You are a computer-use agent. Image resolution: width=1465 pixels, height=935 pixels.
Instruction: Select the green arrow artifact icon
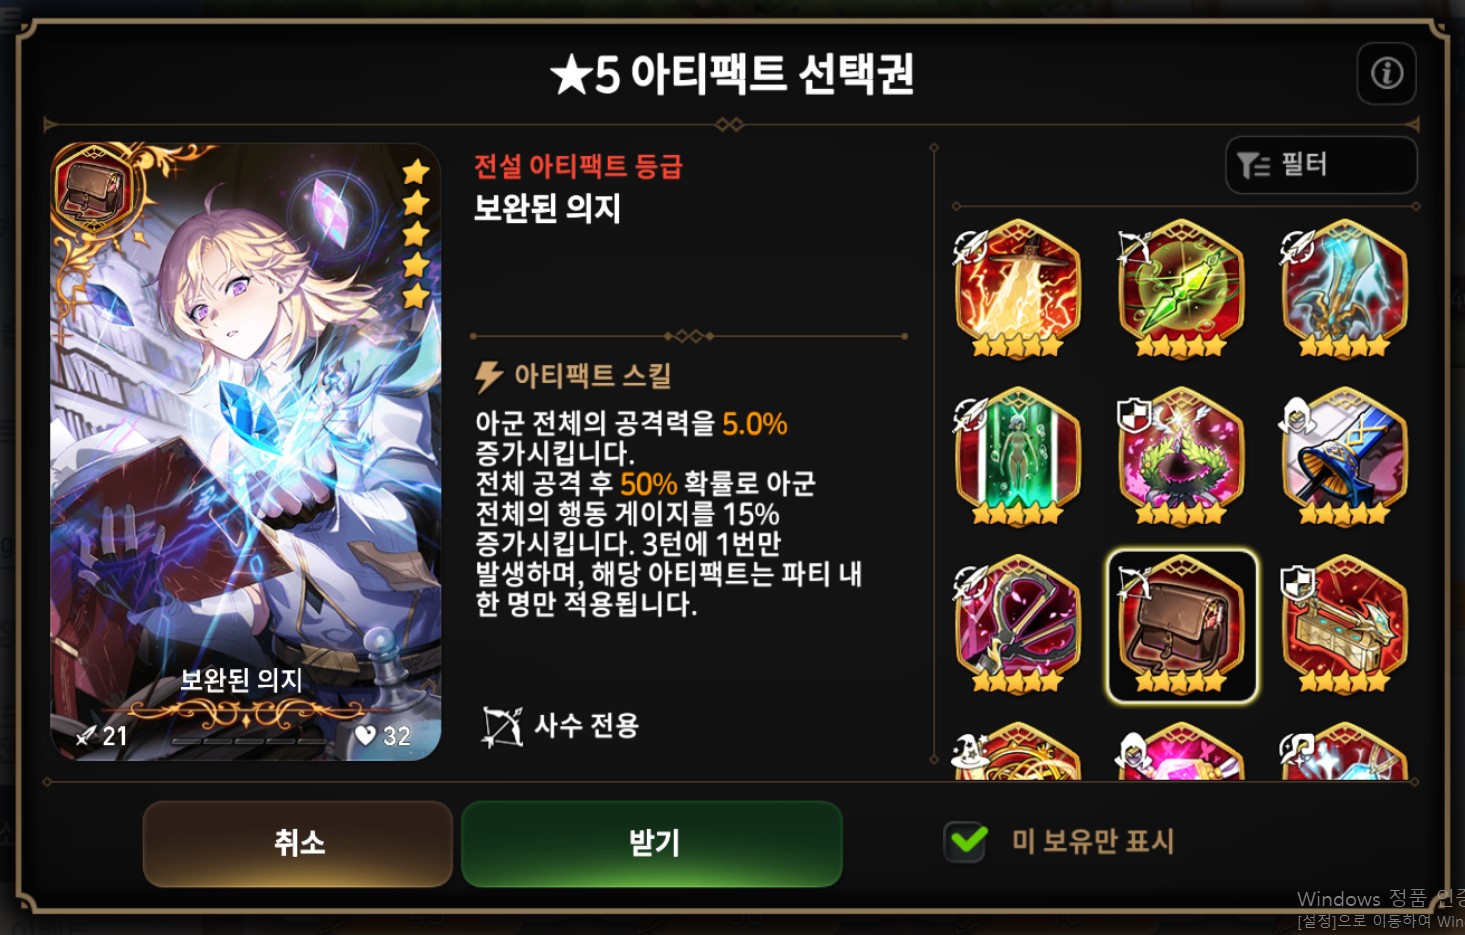pos(1181,289)
